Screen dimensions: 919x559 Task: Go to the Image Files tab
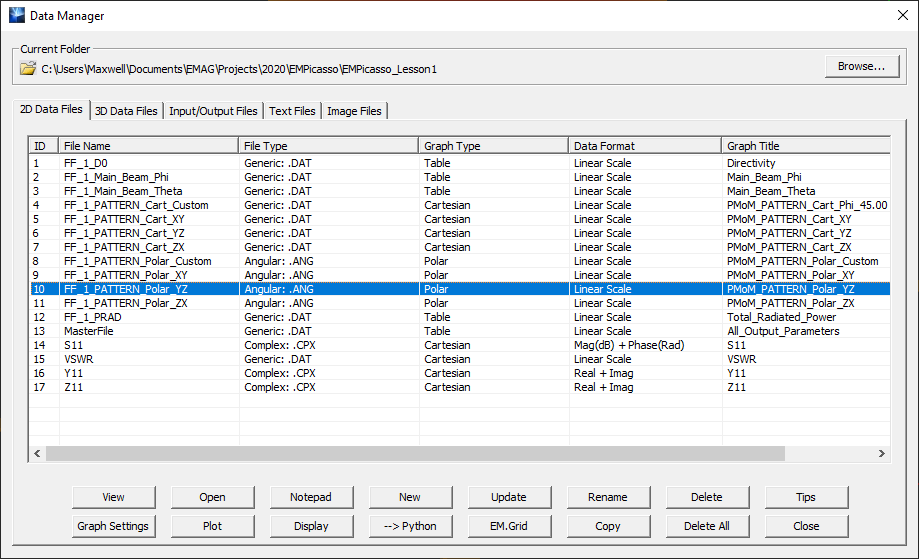pyautogui.click(x=354, y=111)
